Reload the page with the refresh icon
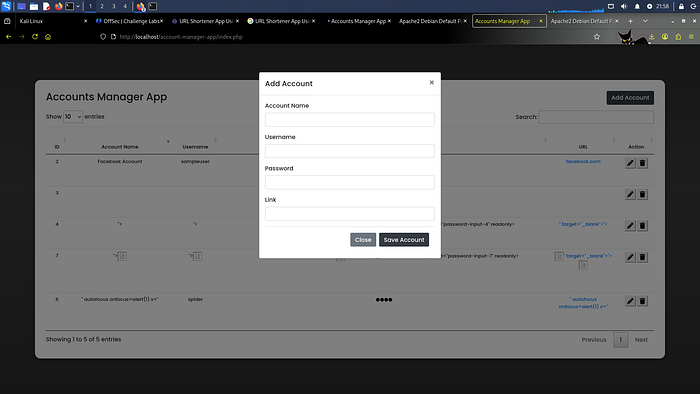 coord(35,37)
